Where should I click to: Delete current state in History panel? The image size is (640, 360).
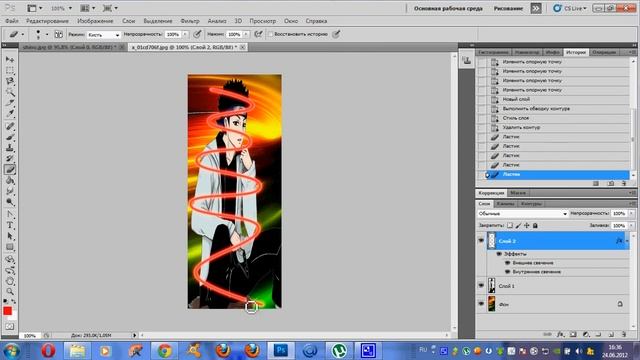(624, 184)
